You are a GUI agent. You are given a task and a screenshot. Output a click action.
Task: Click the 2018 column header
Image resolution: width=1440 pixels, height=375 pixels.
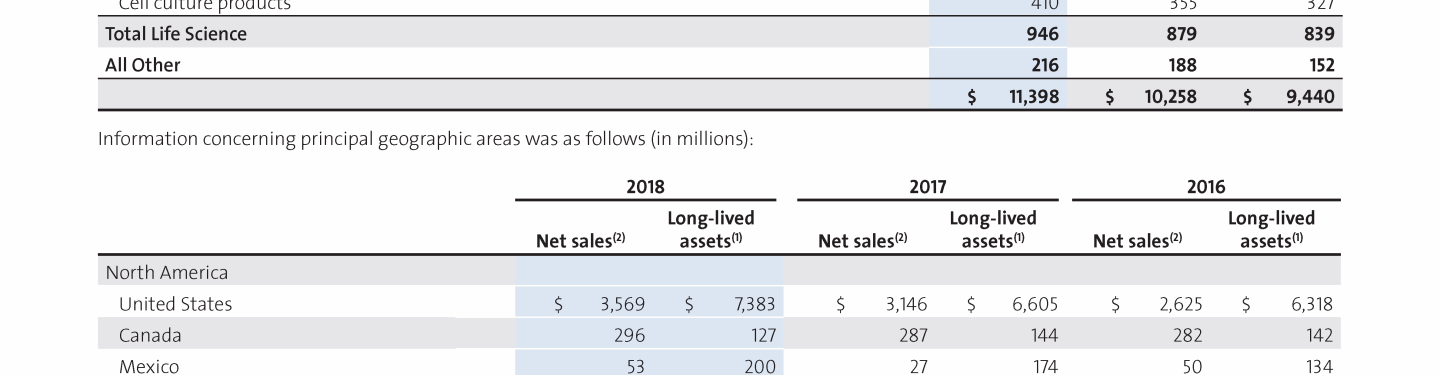point(645,187)
